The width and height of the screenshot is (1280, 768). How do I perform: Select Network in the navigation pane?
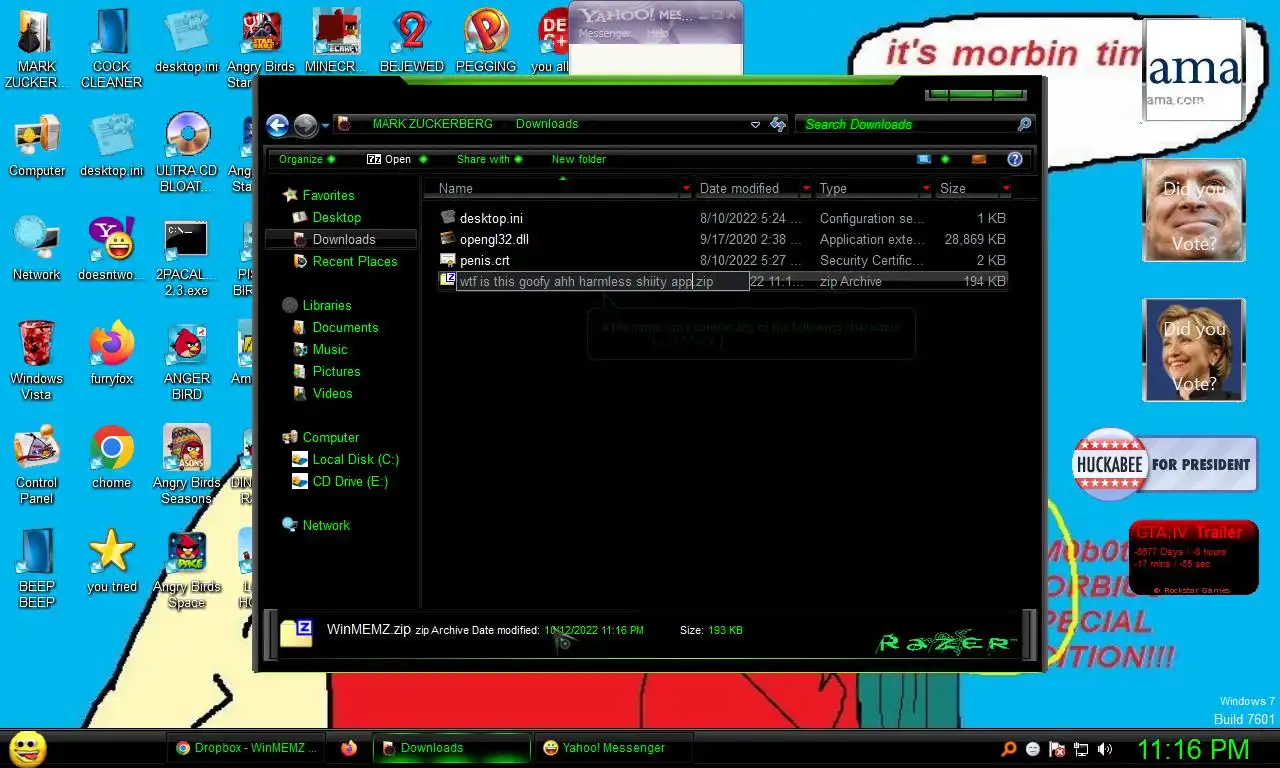coord(326,525)
